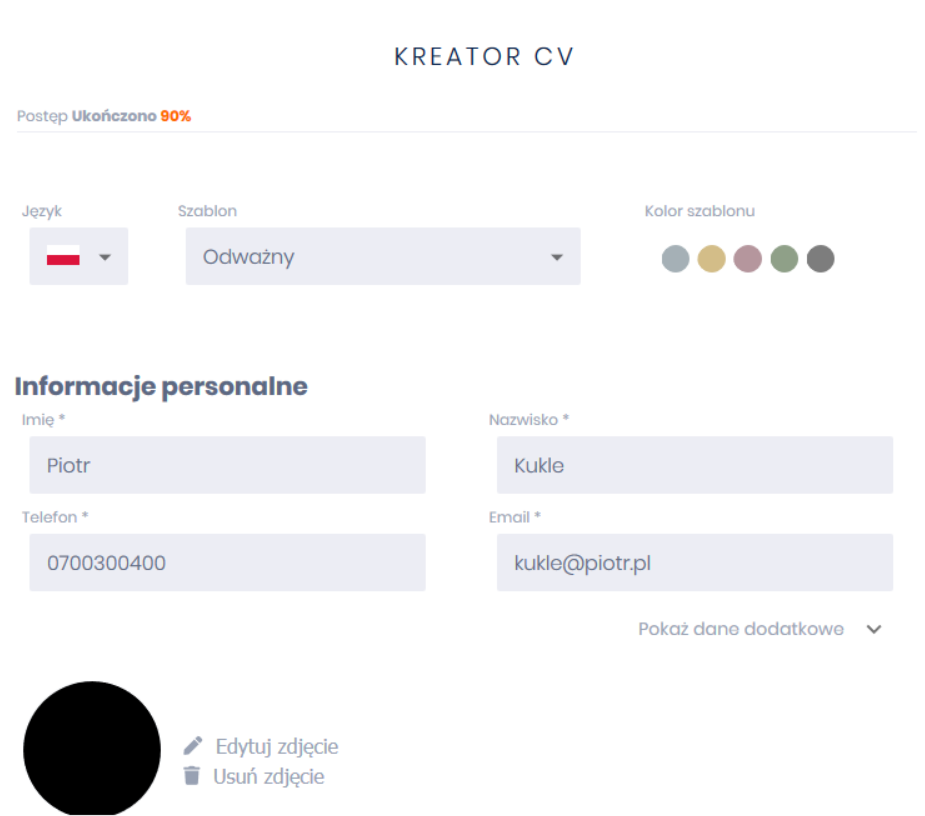The height and width of the screenshot is (816, 925).
Task: Click the Nazwisko field containing Kukle
Action: tap(694, 465)
